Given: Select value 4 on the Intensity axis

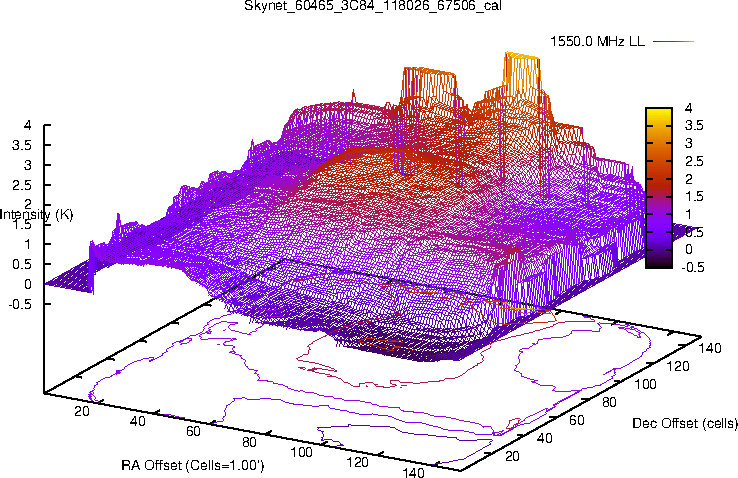Looking at the screenshot, I should tap(28, 125).
